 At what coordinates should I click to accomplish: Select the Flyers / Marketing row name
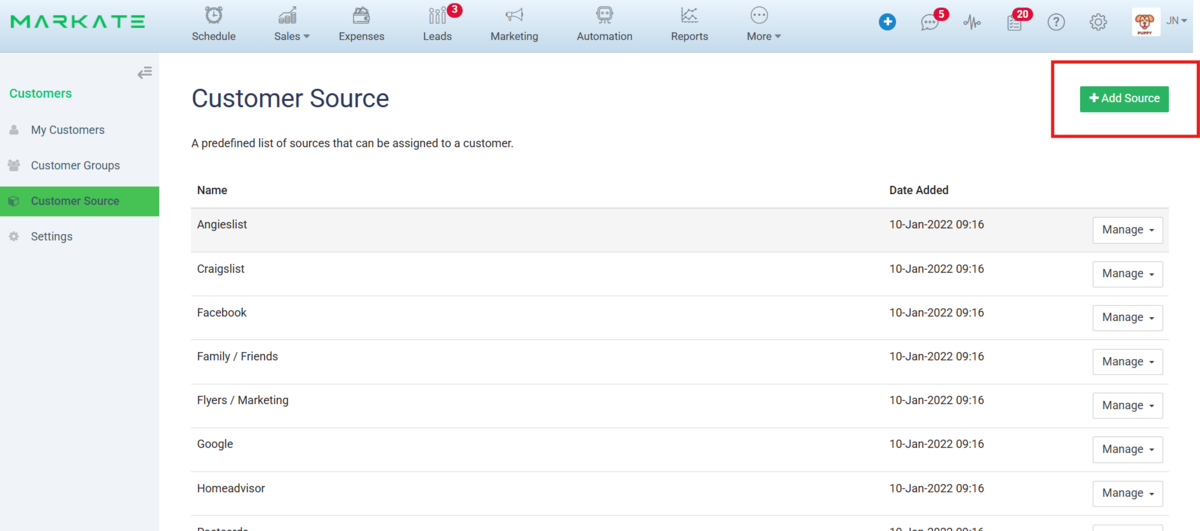coord(243,401)
